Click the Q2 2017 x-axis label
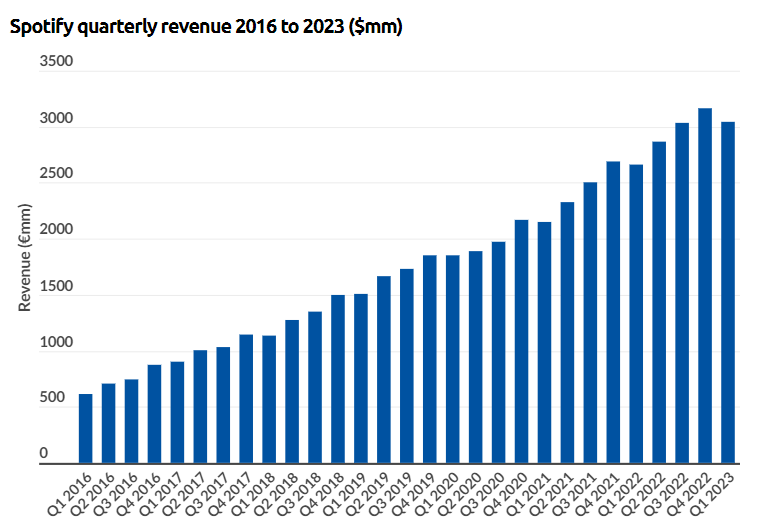Screen dimensions: 775x532 184,494
